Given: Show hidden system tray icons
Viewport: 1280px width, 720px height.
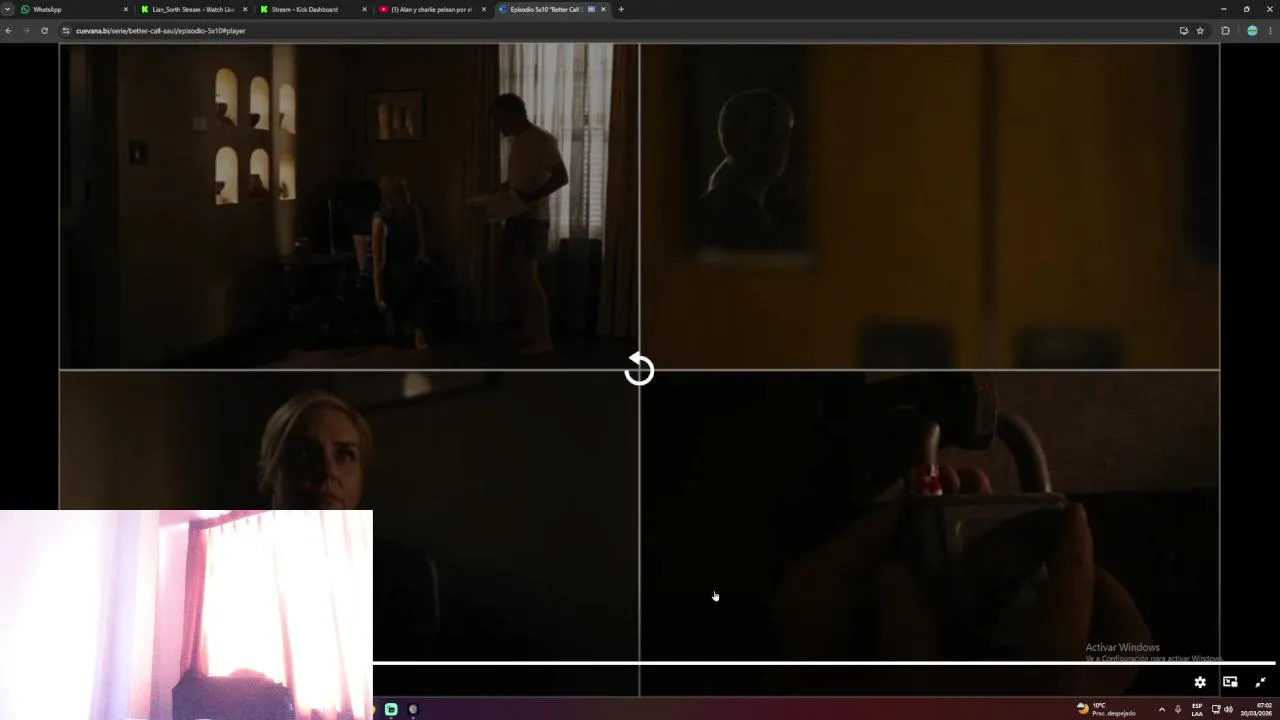Looking at the screenshot, I should pos(1161,709).
